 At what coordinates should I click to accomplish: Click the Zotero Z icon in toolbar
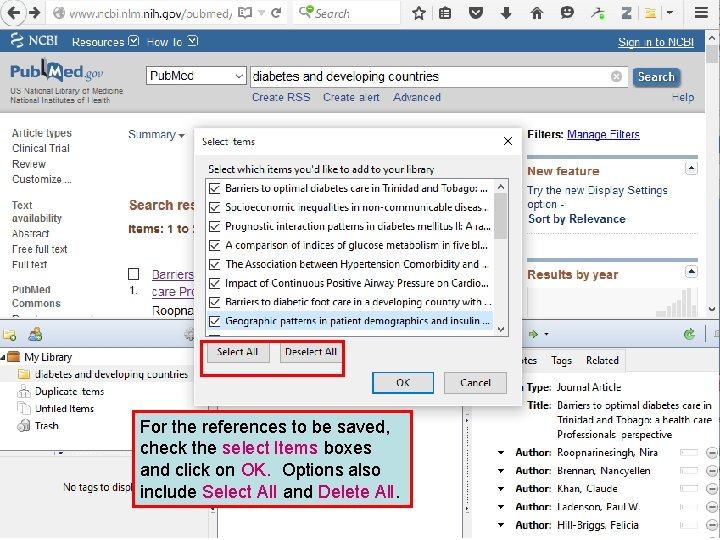[626, 13]
